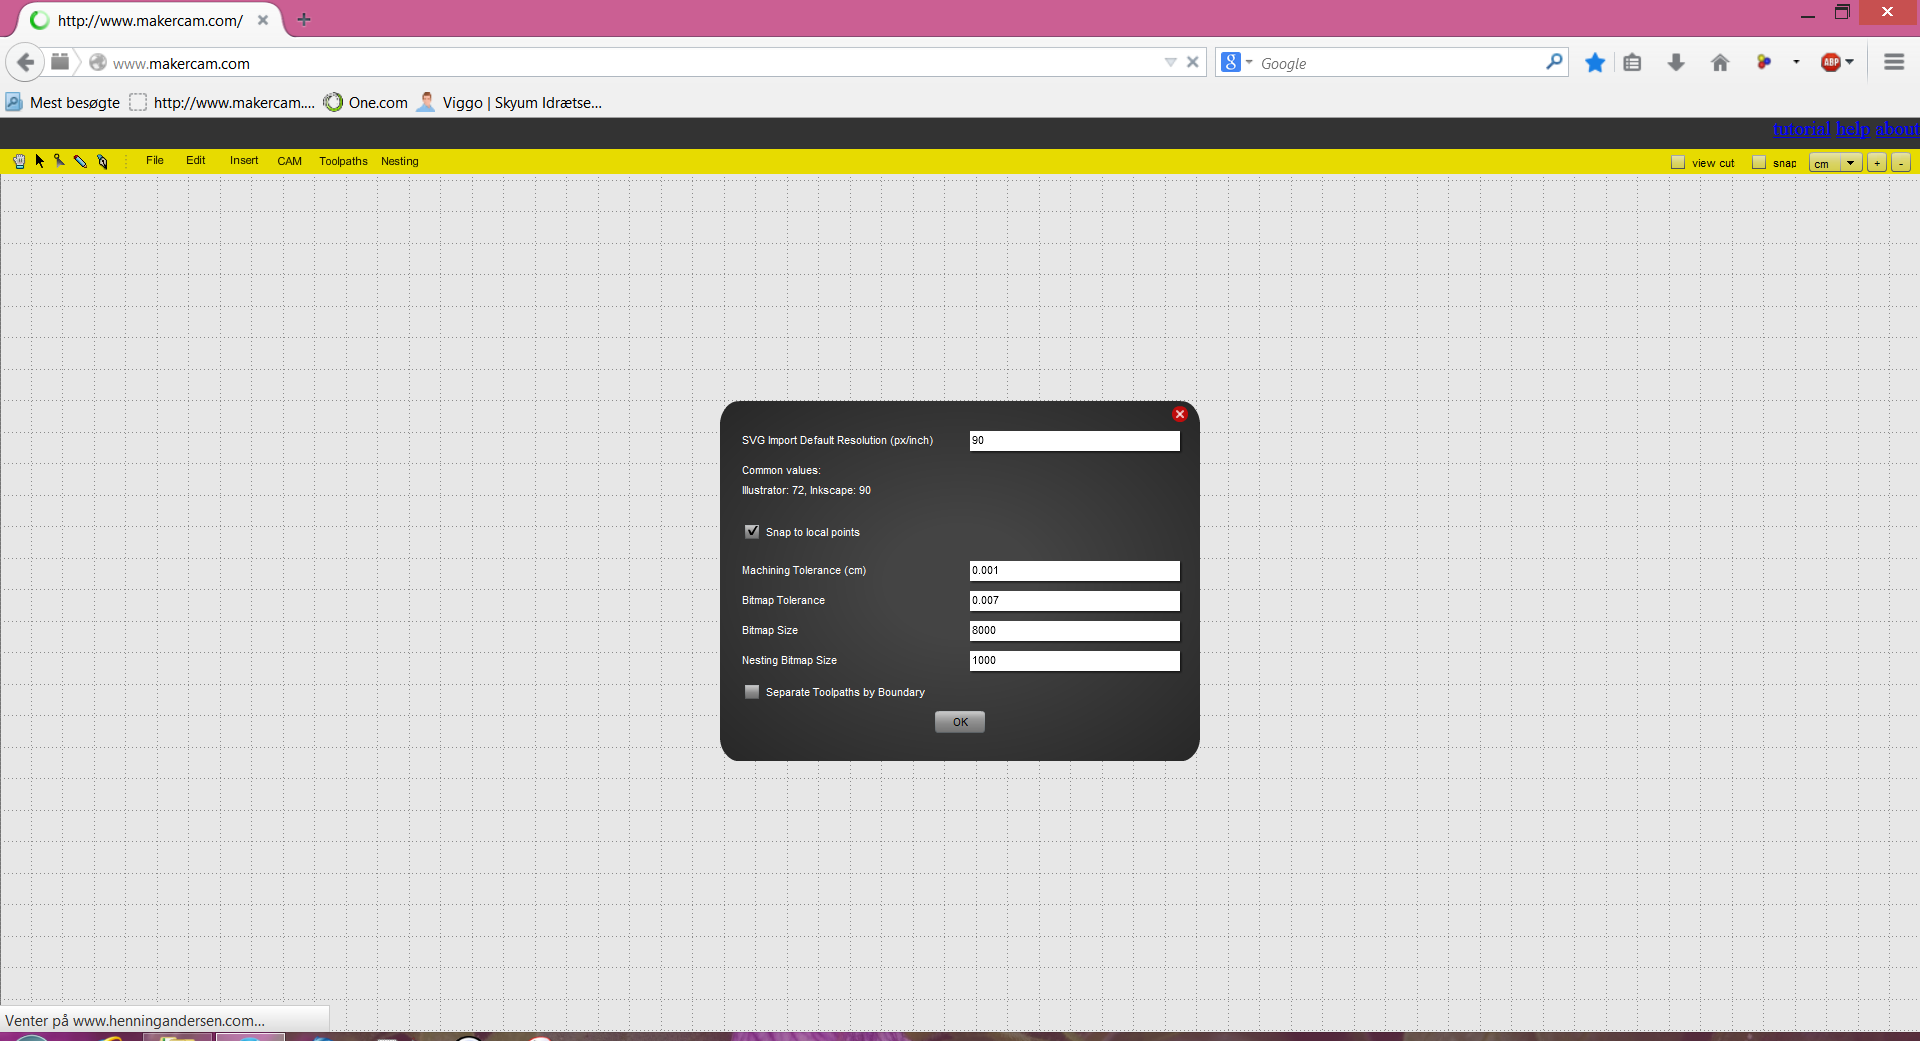Click the zoom out minus button
Screen dimensions: 1920x1041
1901,163
